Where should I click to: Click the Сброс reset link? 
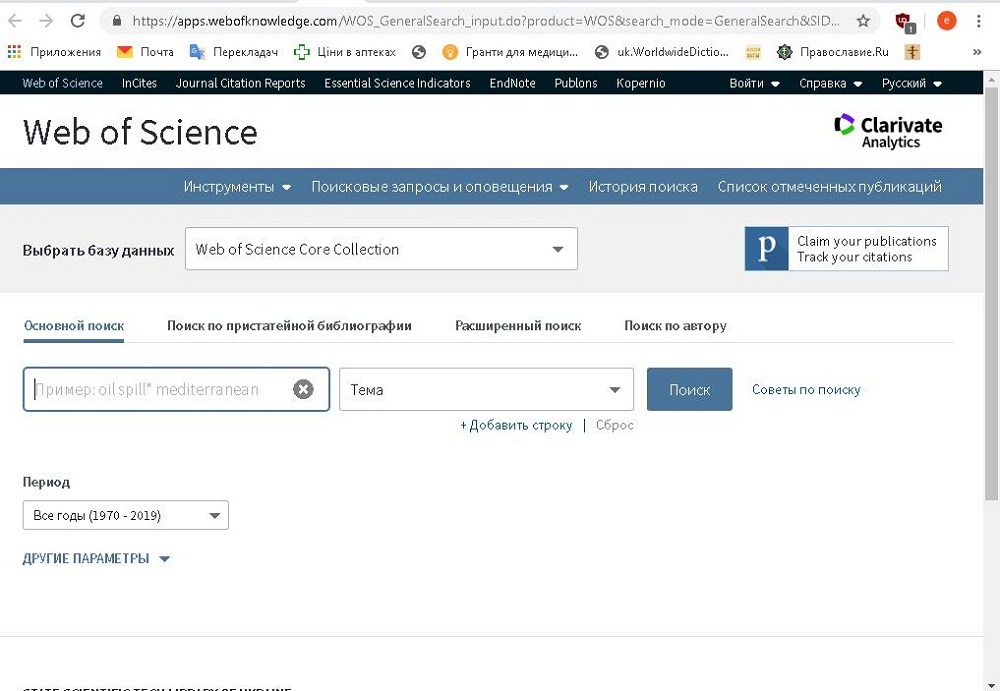pyautogui.click(x=615, y=425)
